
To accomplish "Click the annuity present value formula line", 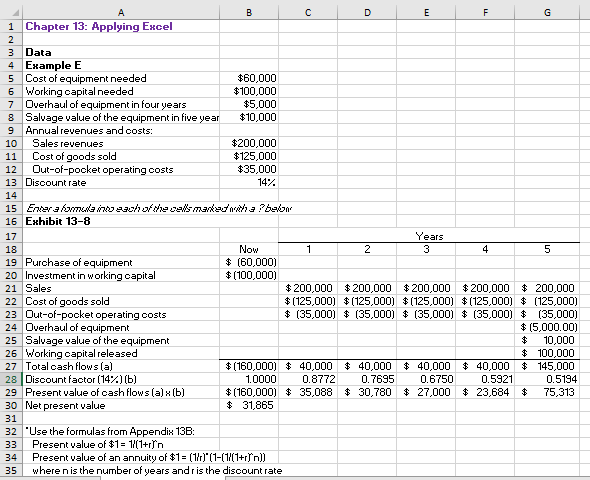I will click(x=149, y=457).
